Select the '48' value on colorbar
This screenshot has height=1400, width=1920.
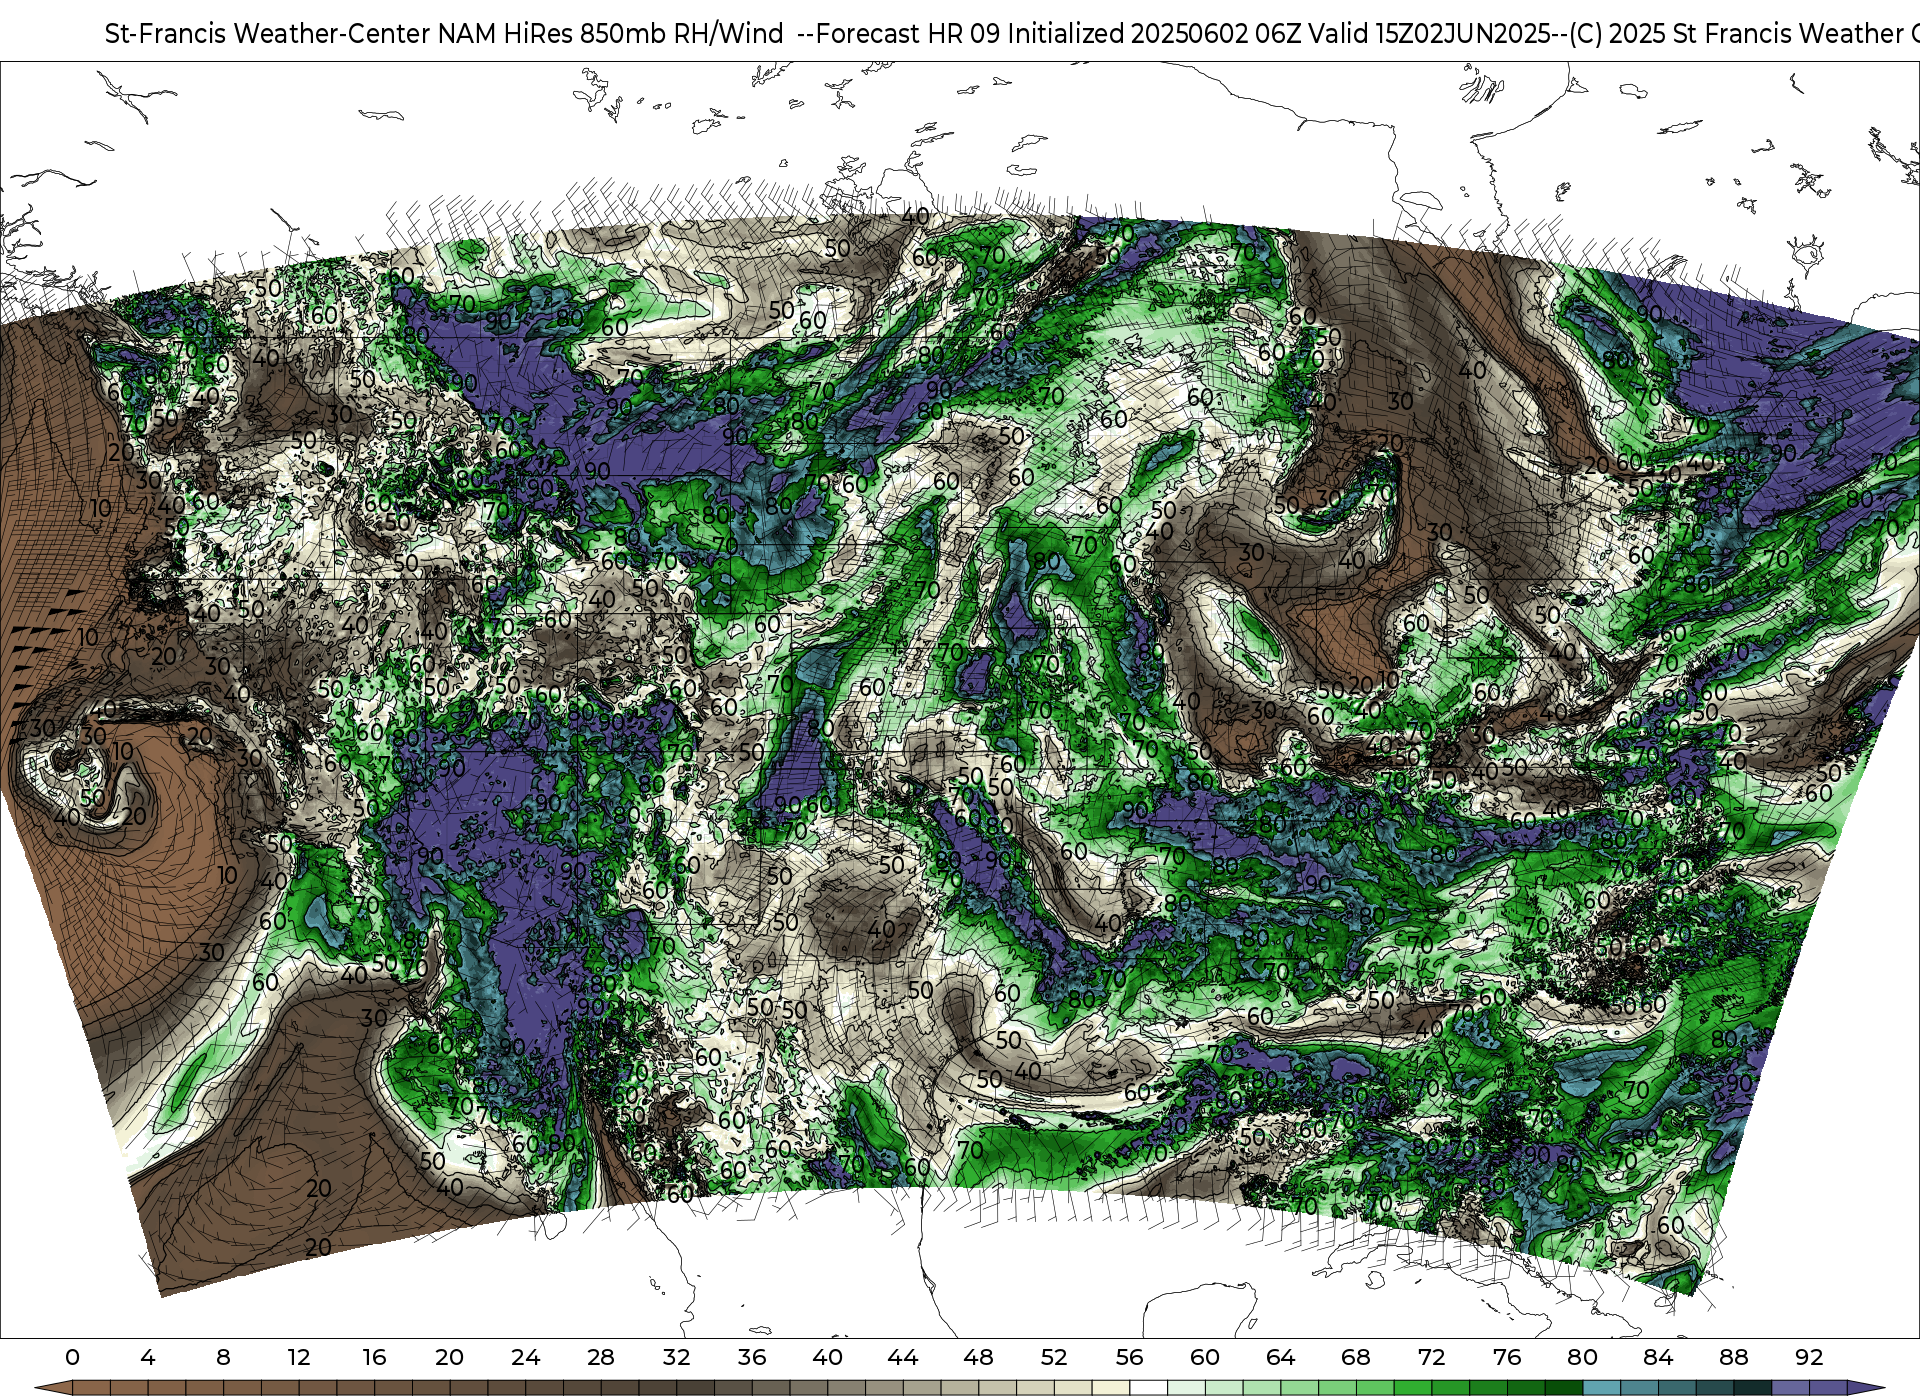click(978, 1358)
